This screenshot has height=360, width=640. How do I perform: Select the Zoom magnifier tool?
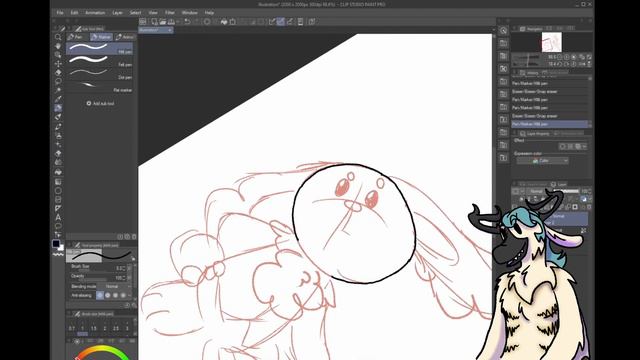58,37
